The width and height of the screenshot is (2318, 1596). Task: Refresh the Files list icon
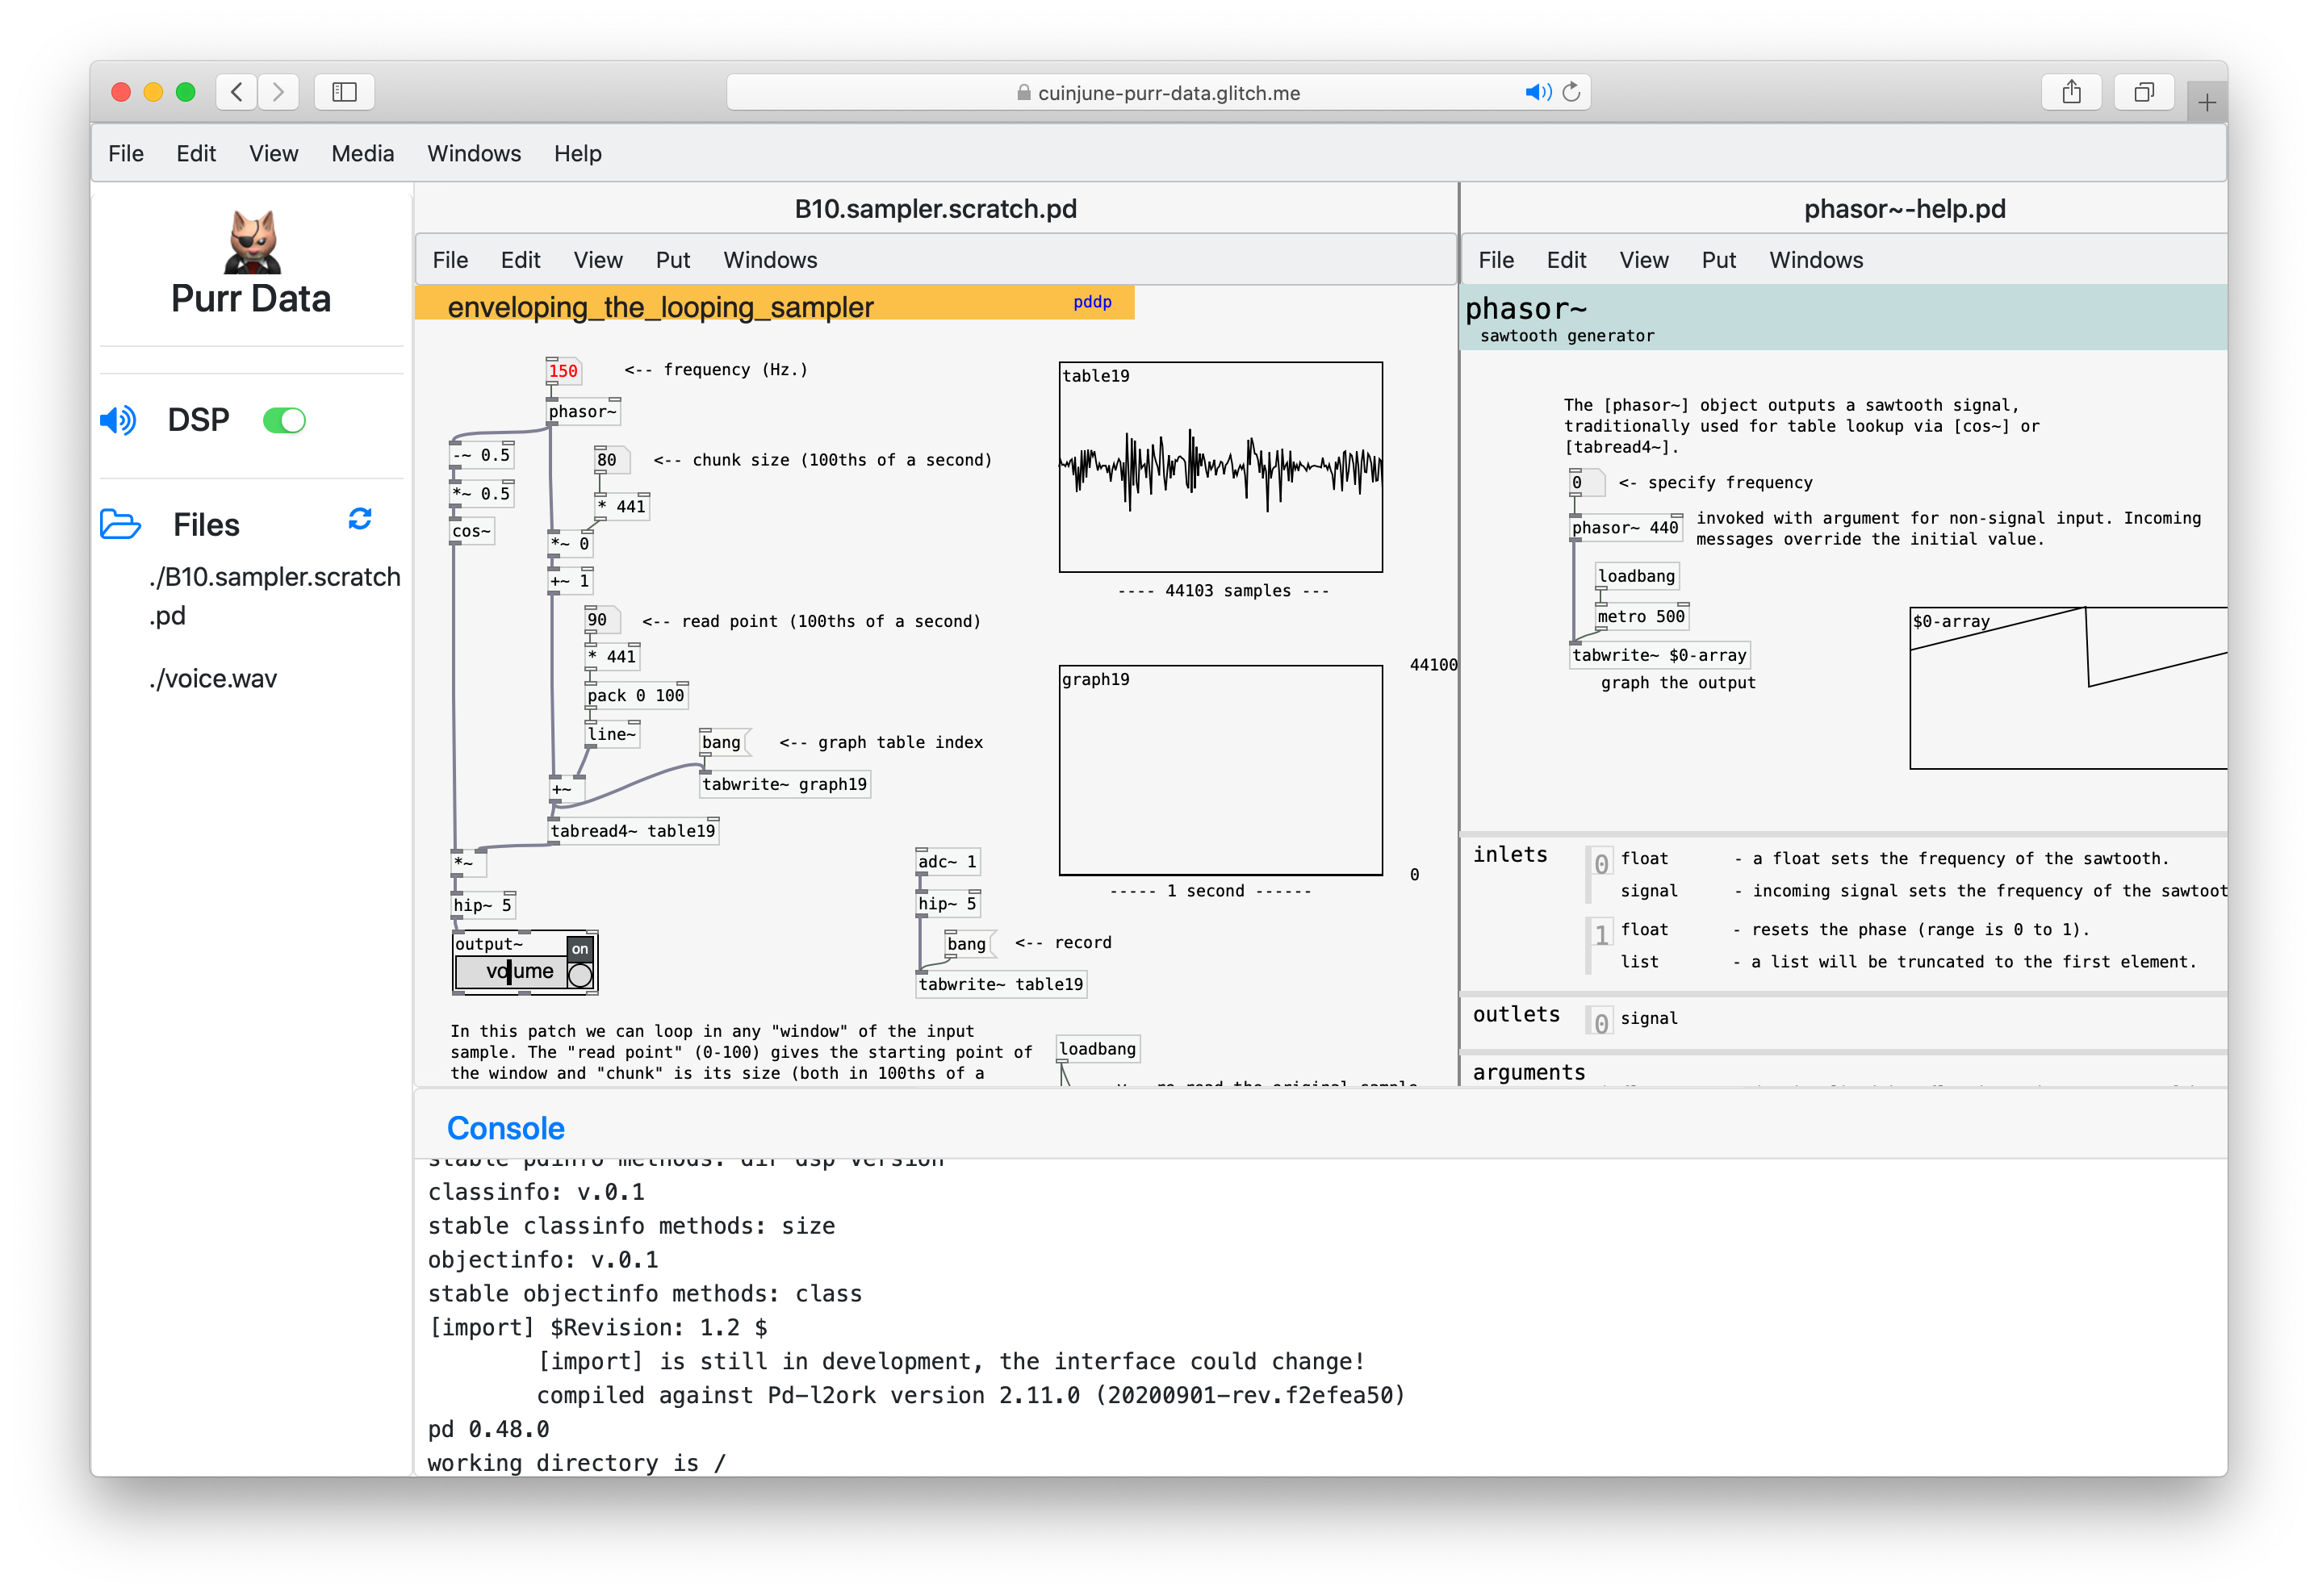[x=360, y=518]
